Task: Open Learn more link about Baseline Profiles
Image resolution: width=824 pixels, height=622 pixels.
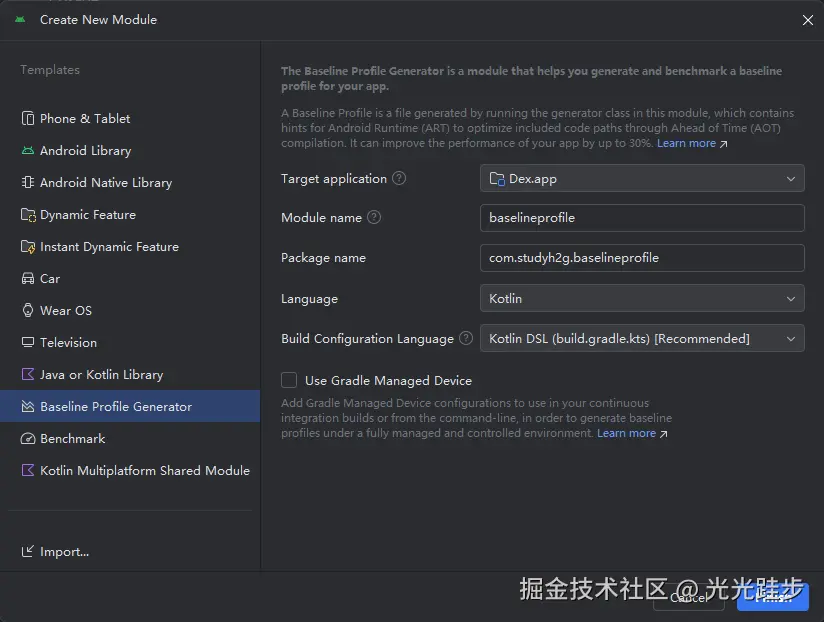Action: 686,143
